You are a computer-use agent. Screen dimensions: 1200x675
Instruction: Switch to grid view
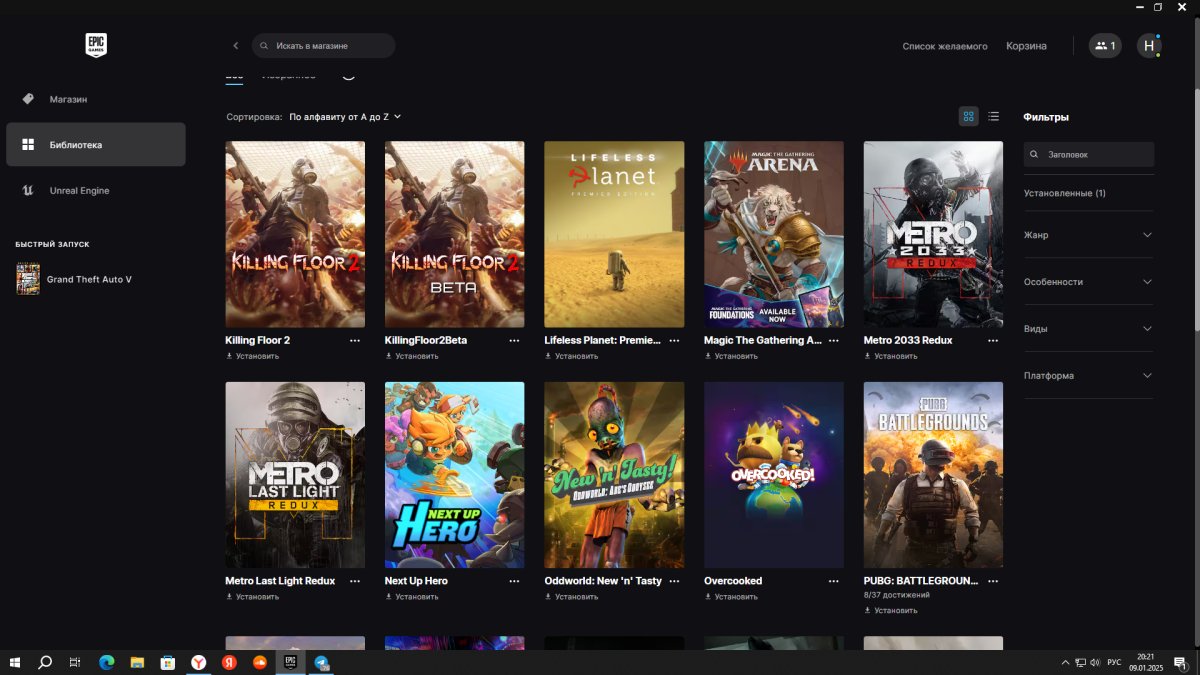[968, 117]
